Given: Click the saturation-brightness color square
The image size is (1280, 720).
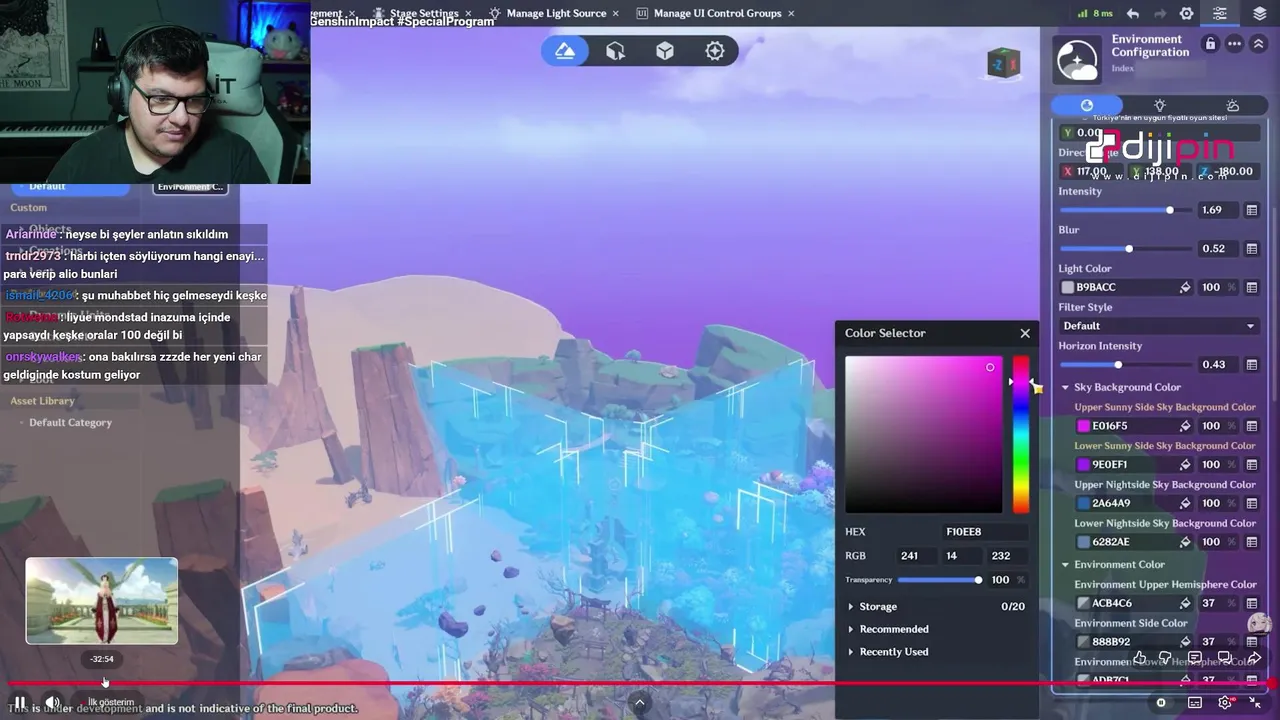Looking at the screenshot, I should click(x=923, y=434).
